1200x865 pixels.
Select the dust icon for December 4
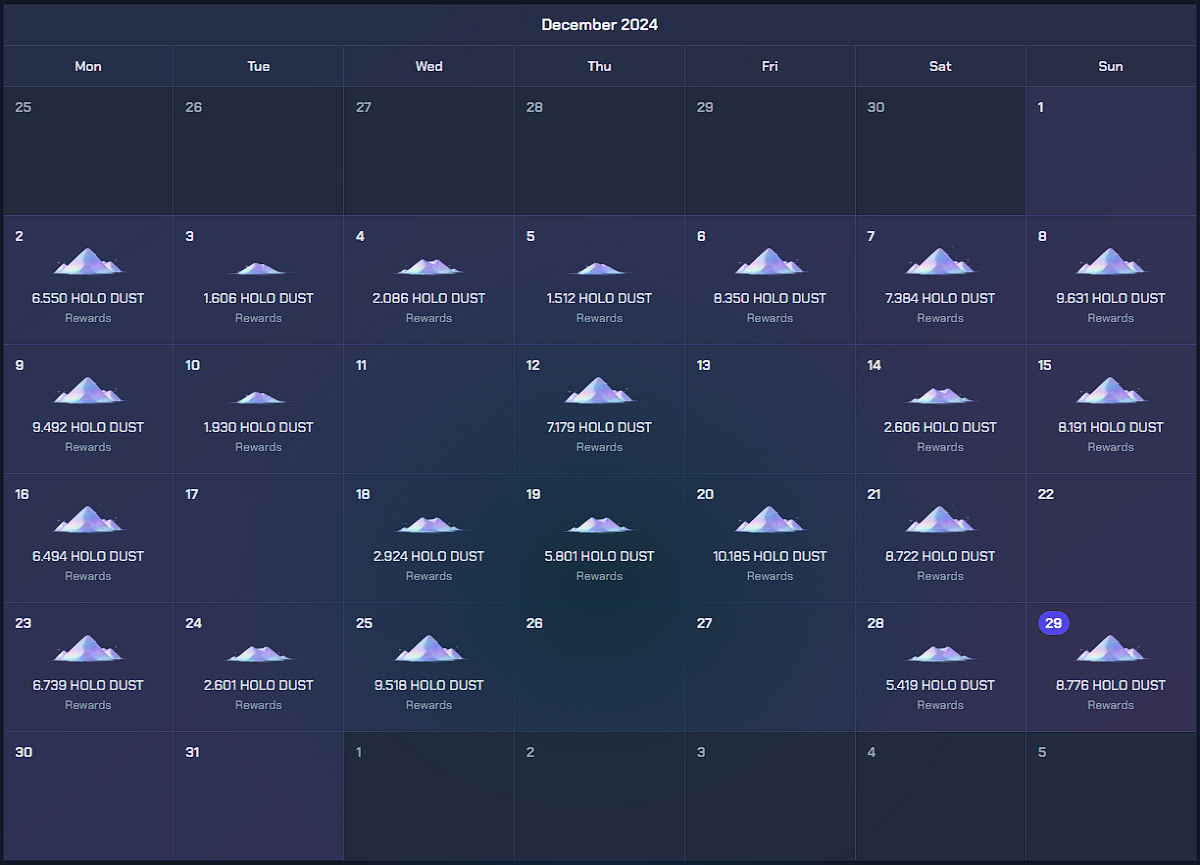(429, 265)
